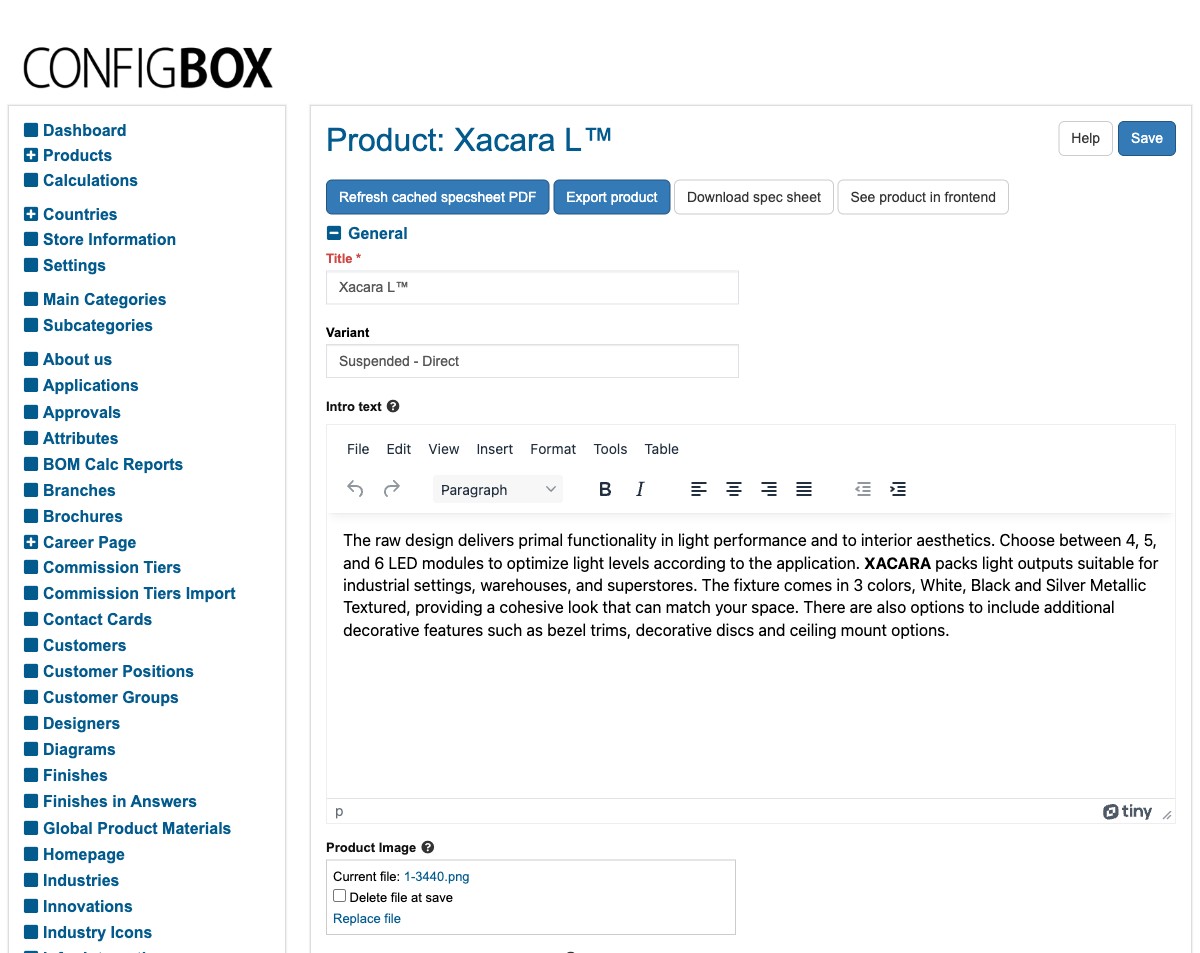
Task: Click the Settings sidebar square icon
Action: click(31, 266)
